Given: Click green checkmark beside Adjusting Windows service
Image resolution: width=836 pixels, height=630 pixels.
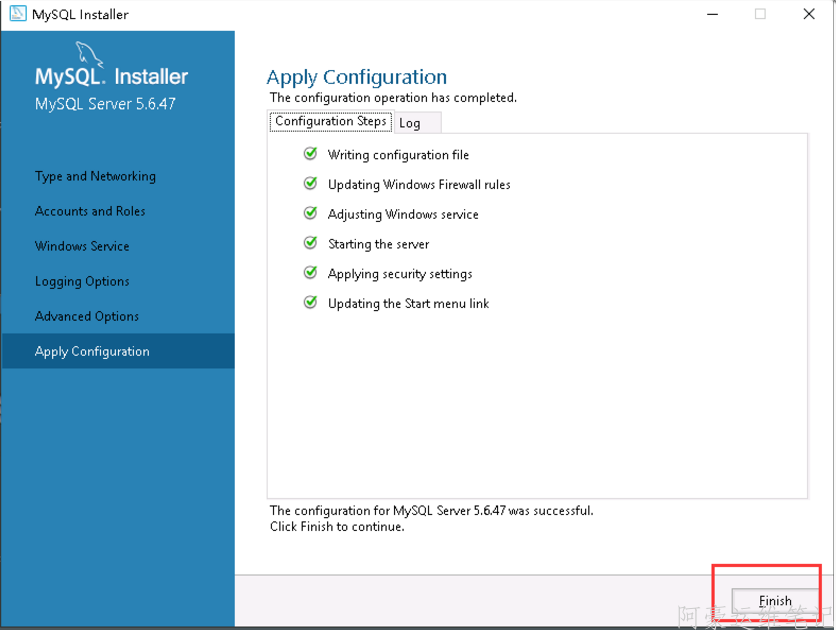Looking at the screenshot, I should point(310,214).
